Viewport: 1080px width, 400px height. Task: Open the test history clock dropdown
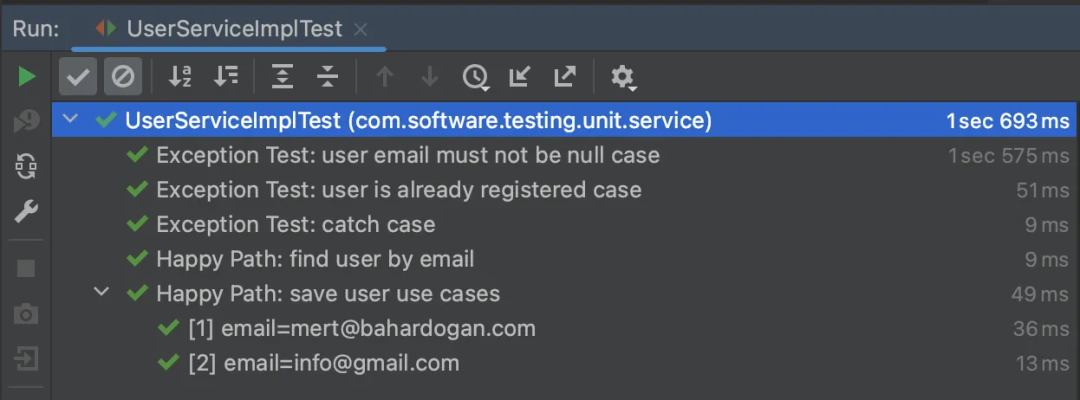(x=475, y=77)
